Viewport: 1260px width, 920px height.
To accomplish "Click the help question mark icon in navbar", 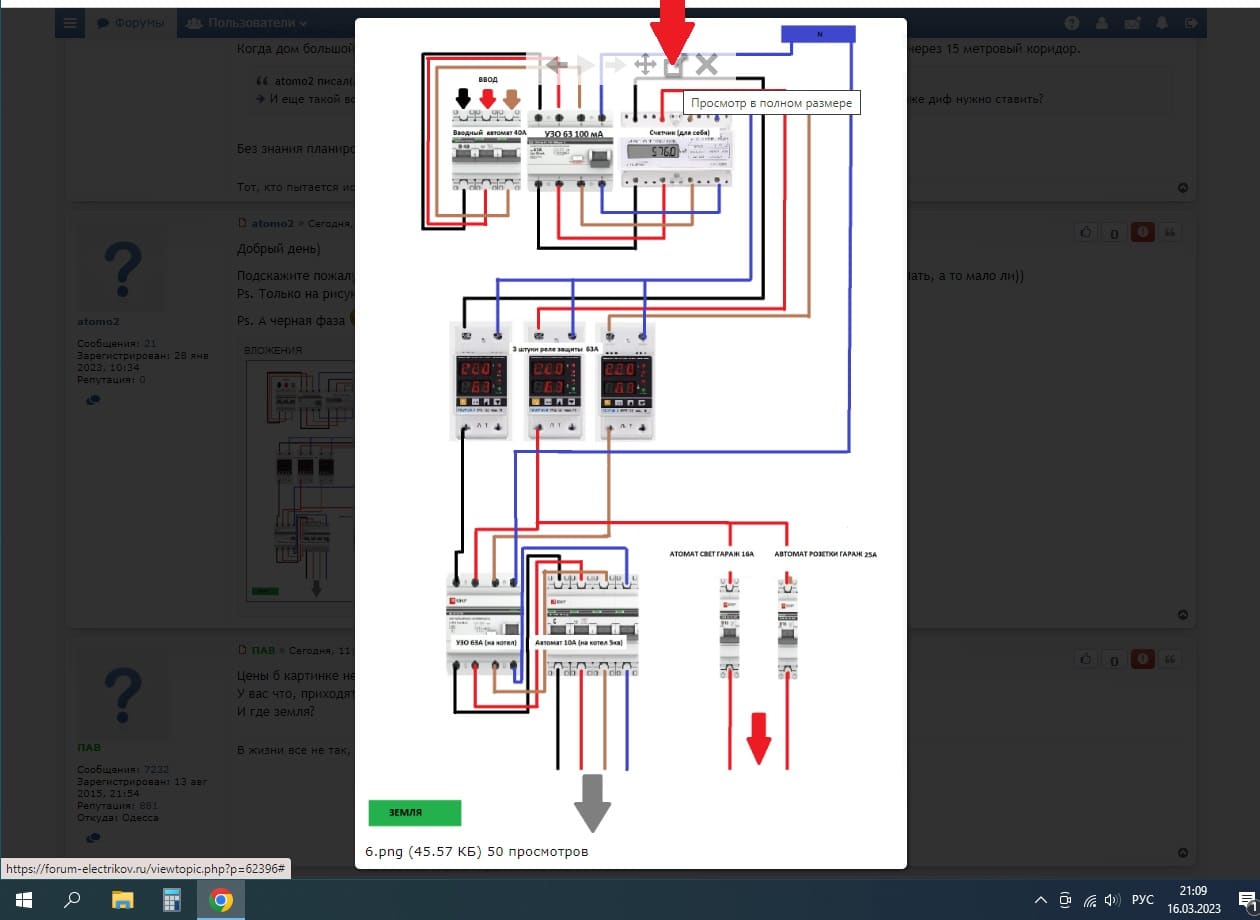I will tap(1072, 23).
